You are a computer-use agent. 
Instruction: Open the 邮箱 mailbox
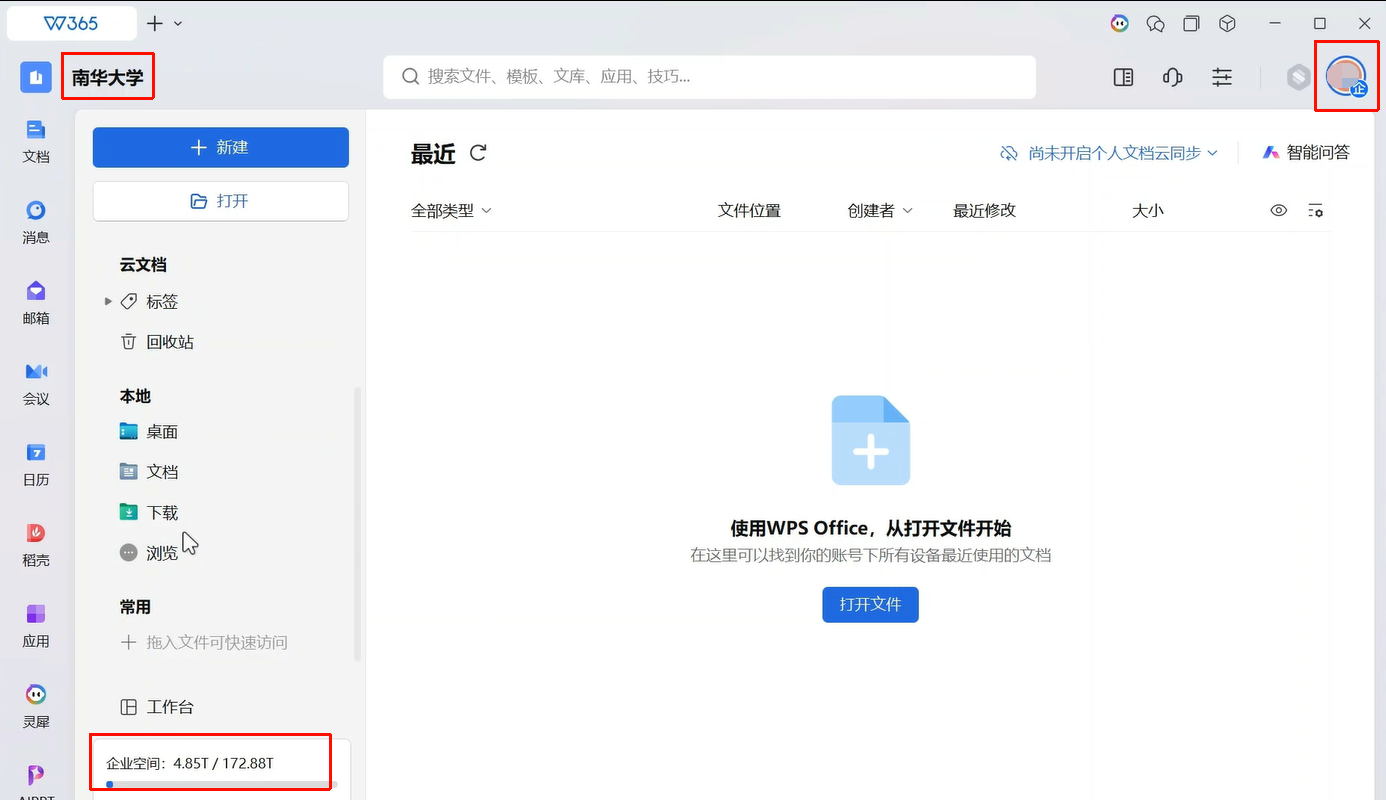36,303
